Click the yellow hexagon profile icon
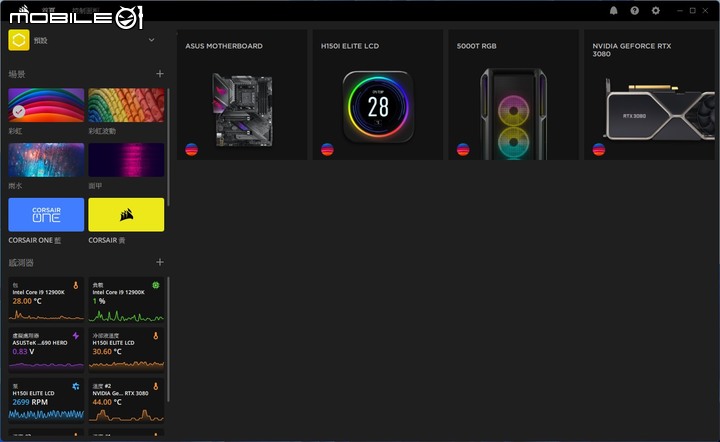 click(x=19, y=40)
